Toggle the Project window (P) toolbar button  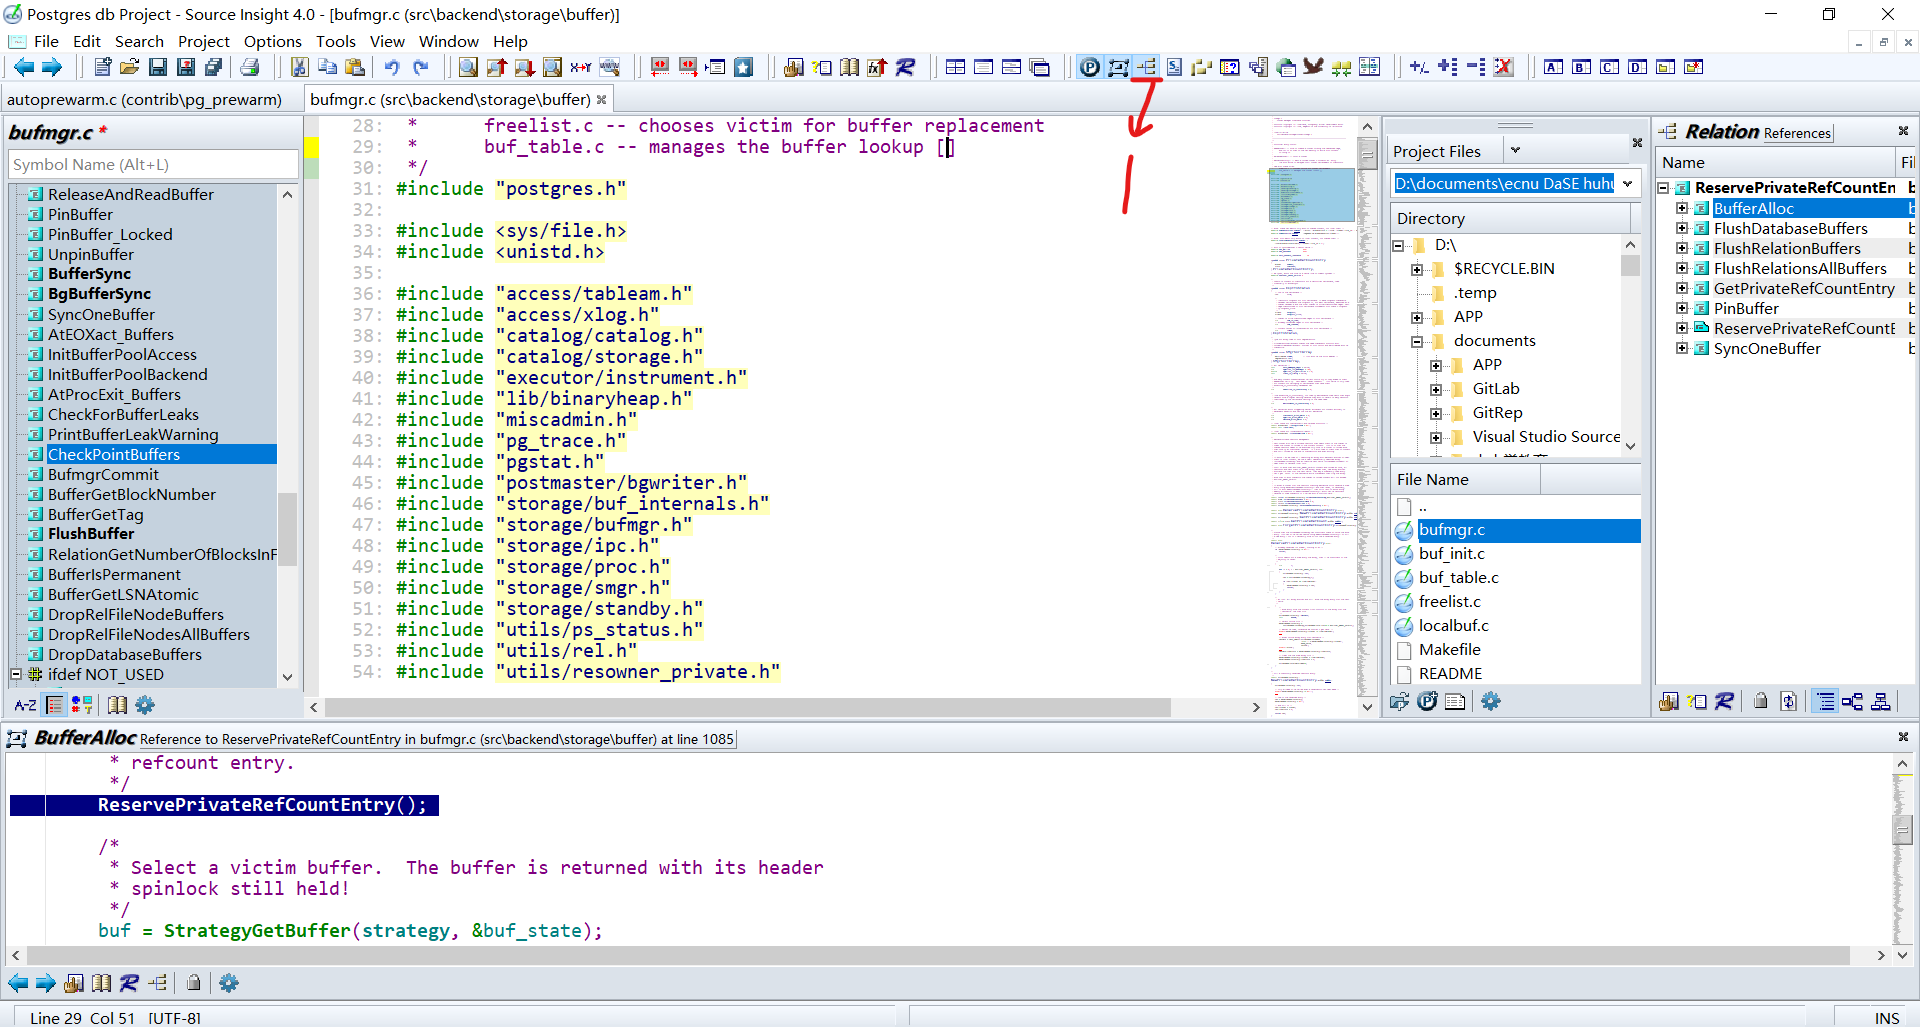(x=1090, y=67)
